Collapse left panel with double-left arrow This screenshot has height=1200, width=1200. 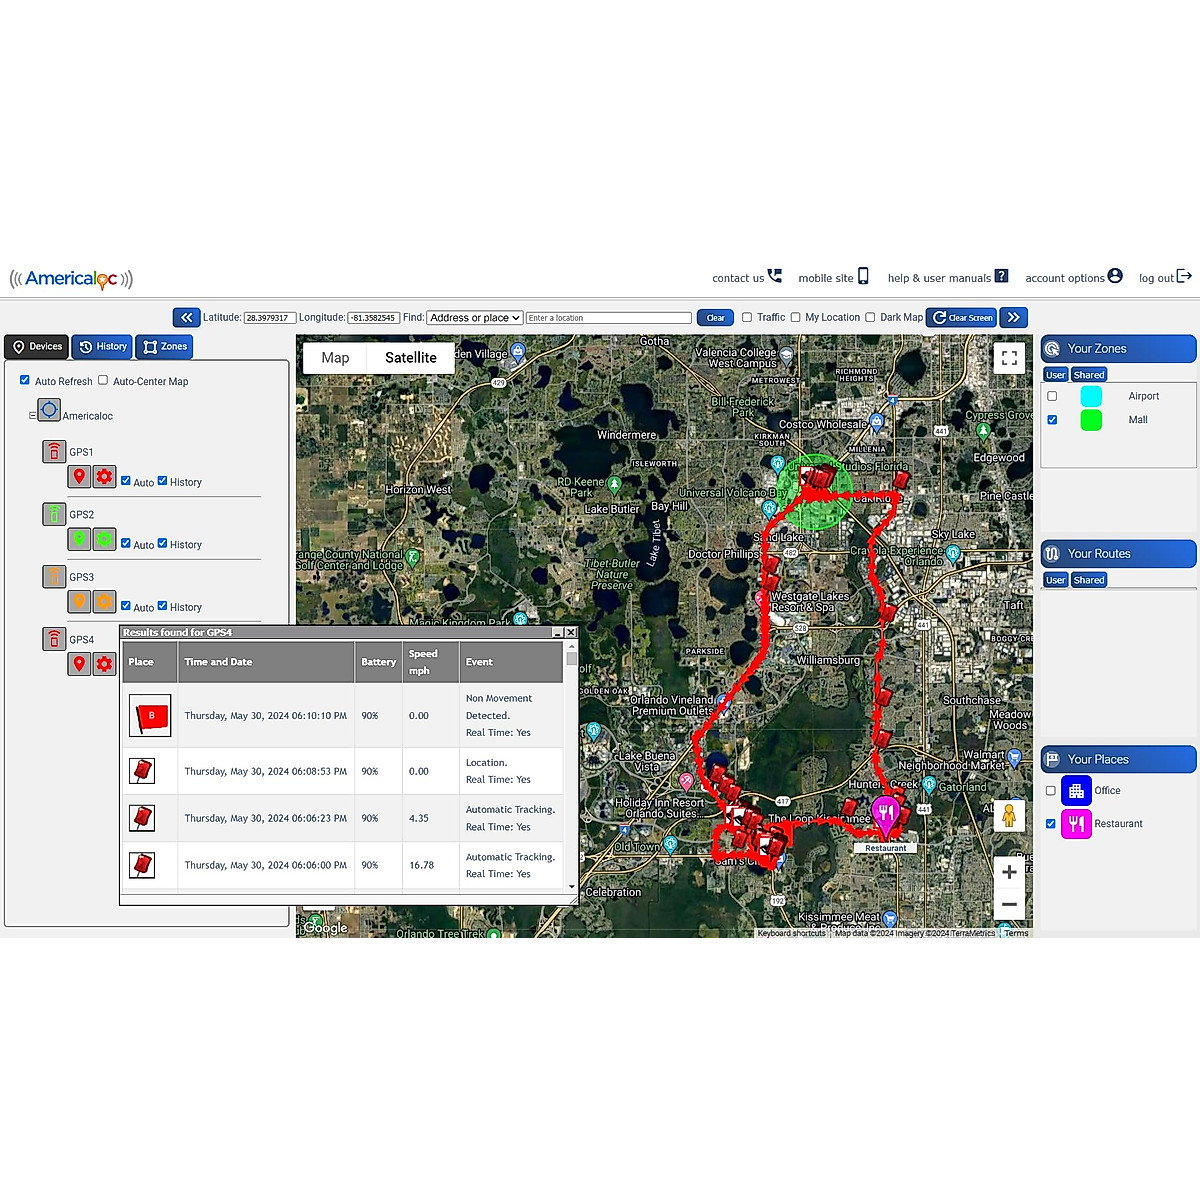tap(186, 317)
